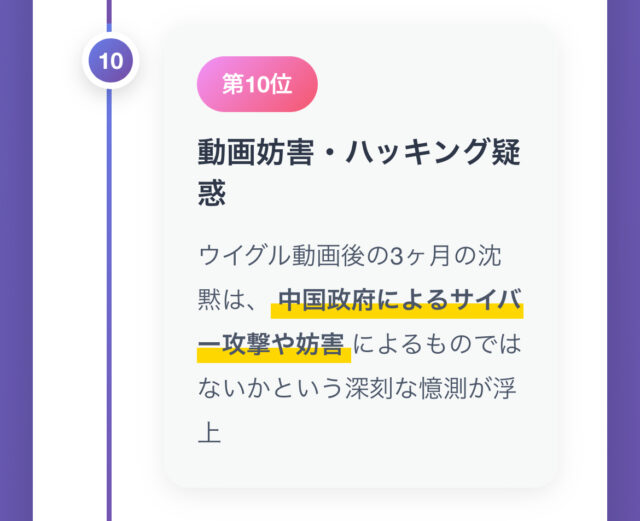Click the final character 上 in the paragraph
The image size is (640, 521).
210,433
